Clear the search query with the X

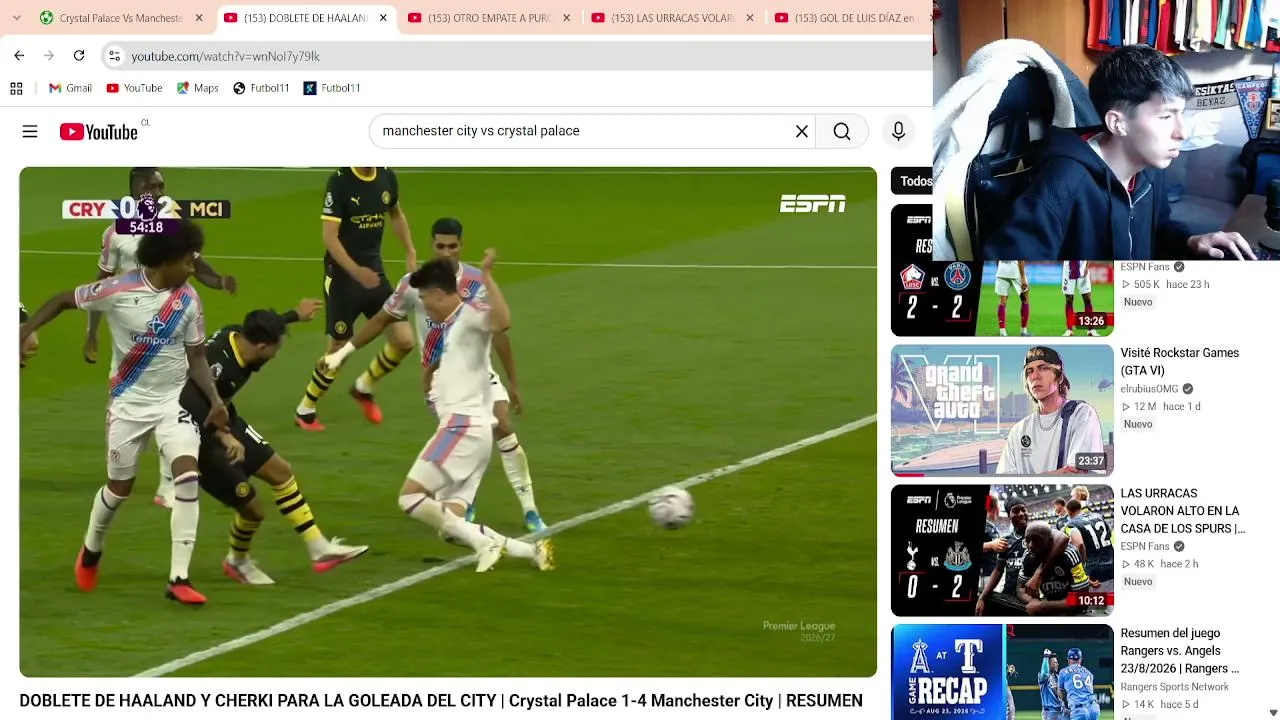(x=802, y=131)
